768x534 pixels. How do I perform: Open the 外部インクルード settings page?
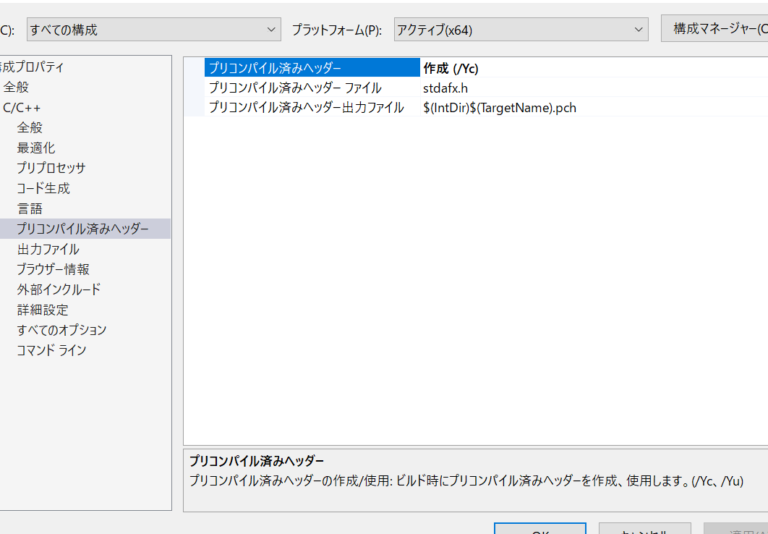(x=59, y=290)
